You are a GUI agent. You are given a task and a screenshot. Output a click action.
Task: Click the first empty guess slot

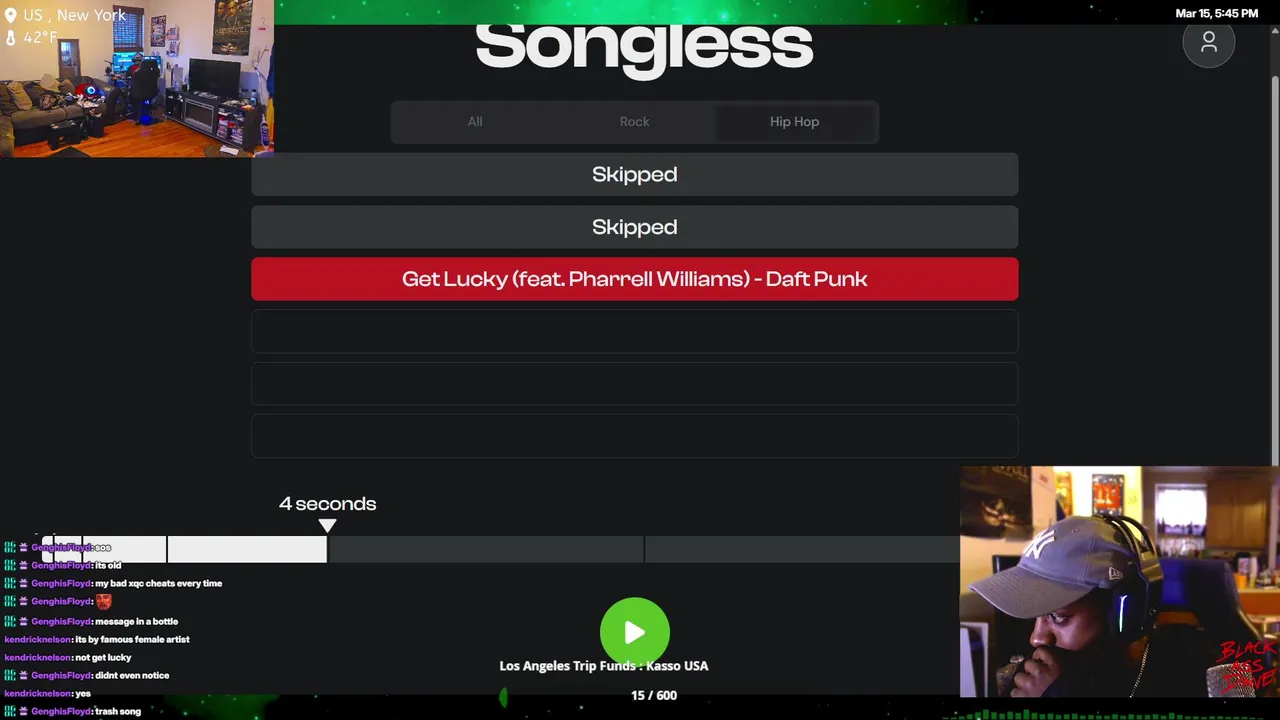635,331
